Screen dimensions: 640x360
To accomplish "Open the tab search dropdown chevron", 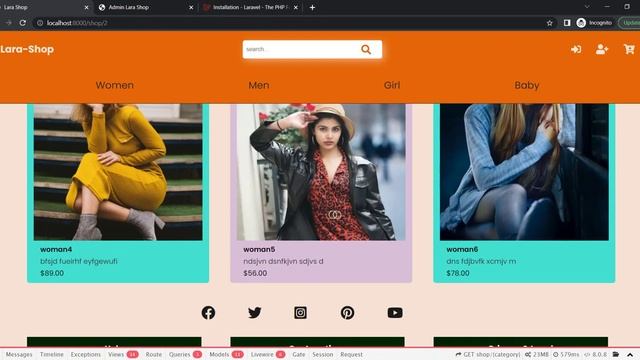I will (587, 7).
